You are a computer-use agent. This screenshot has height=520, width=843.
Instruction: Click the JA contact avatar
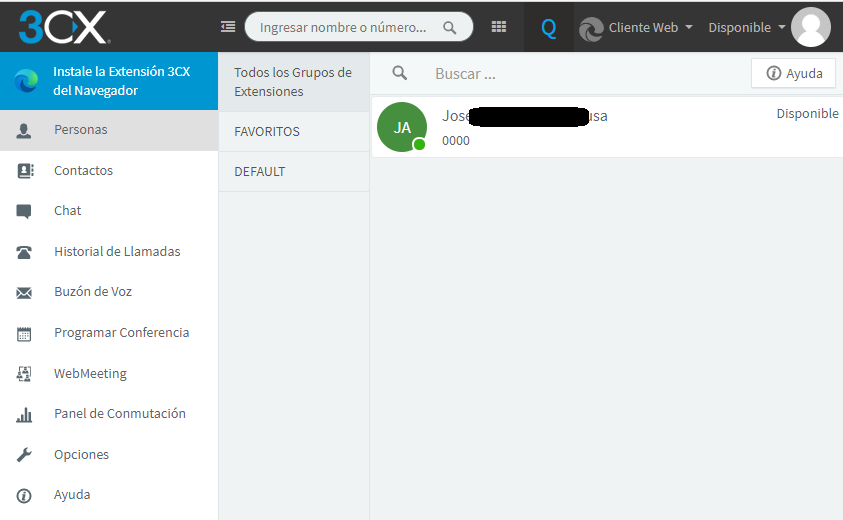(x=402, y=128)
